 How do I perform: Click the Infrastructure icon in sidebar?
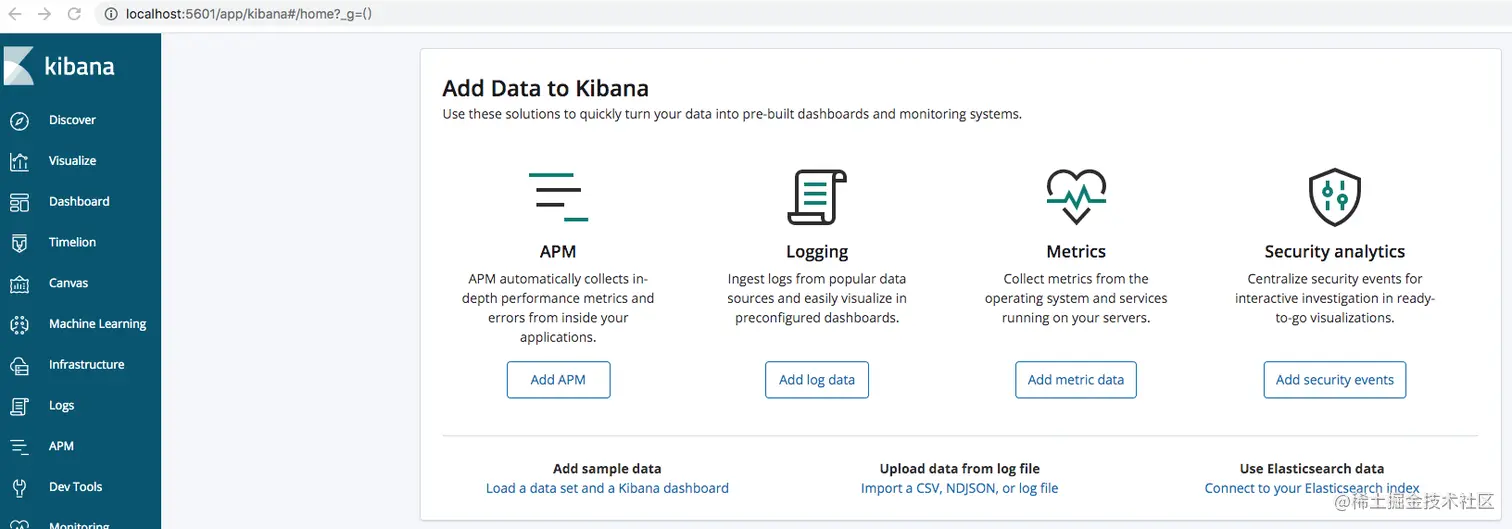pos(19,366)
